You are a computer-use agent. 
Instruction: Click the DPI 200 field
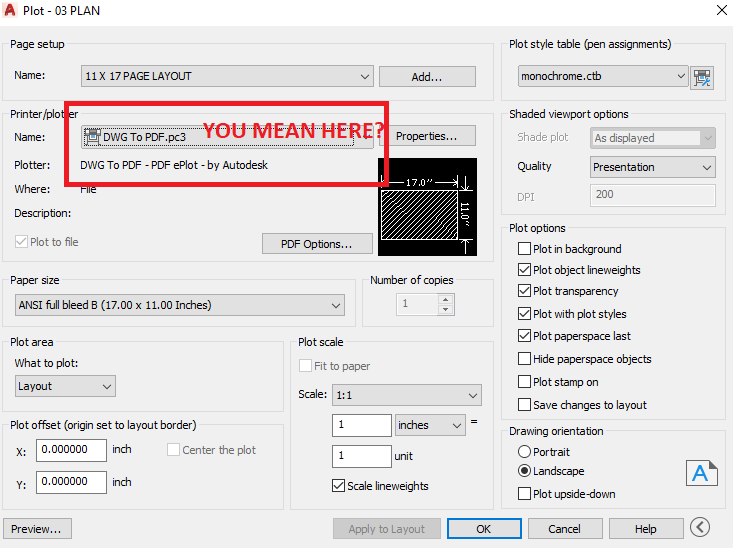653,195
